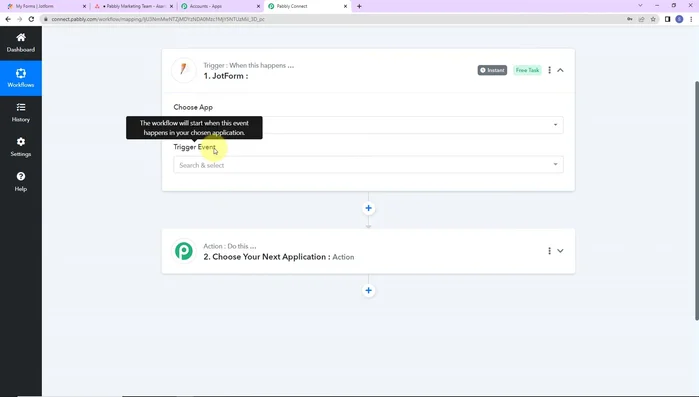Open the Choose App dropdown

click(368, 125)
